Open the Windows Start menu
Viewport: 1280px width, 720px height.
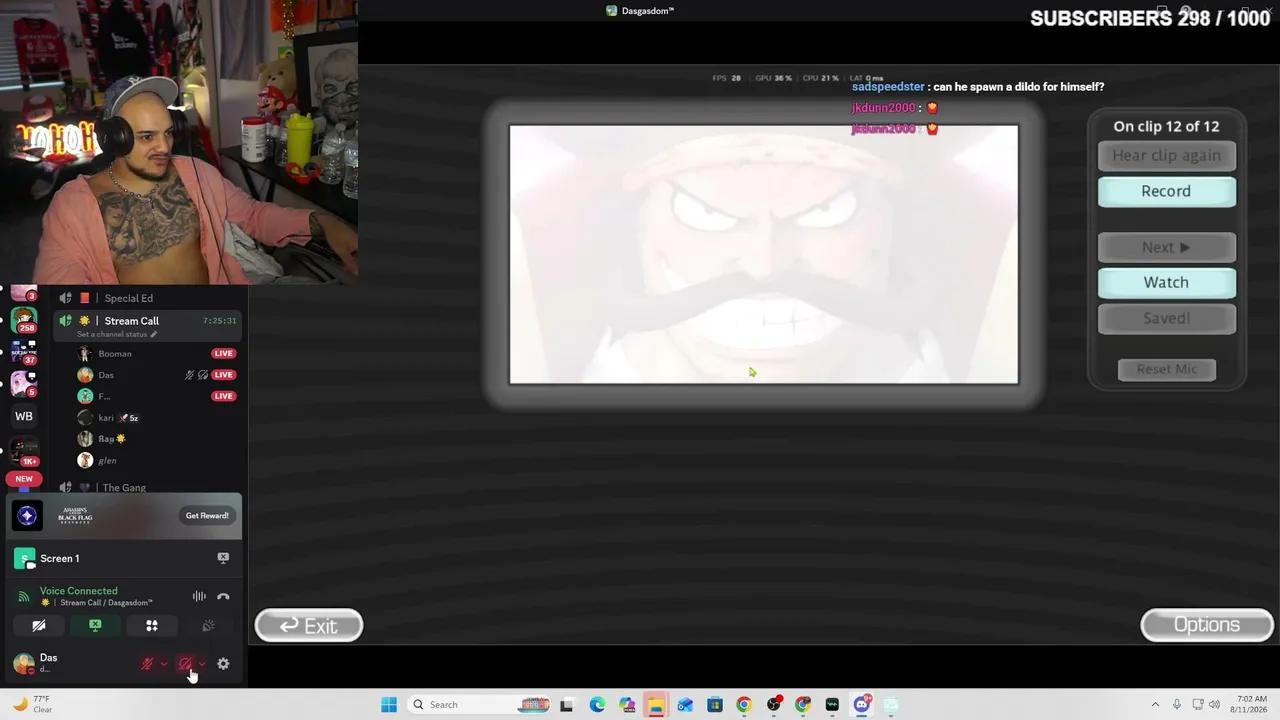point(389,705)
